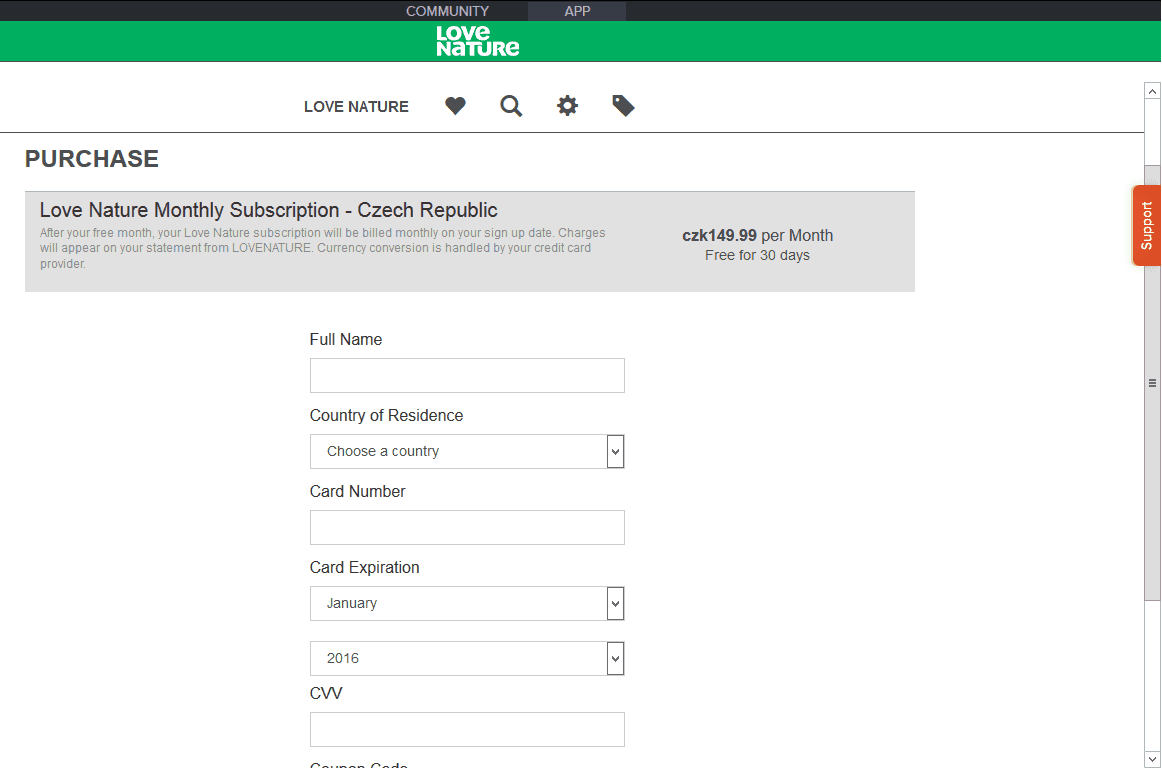Open search with the magnifying glass icon
The width and height of the screenshot is (1162, 769).
(511, 106)
